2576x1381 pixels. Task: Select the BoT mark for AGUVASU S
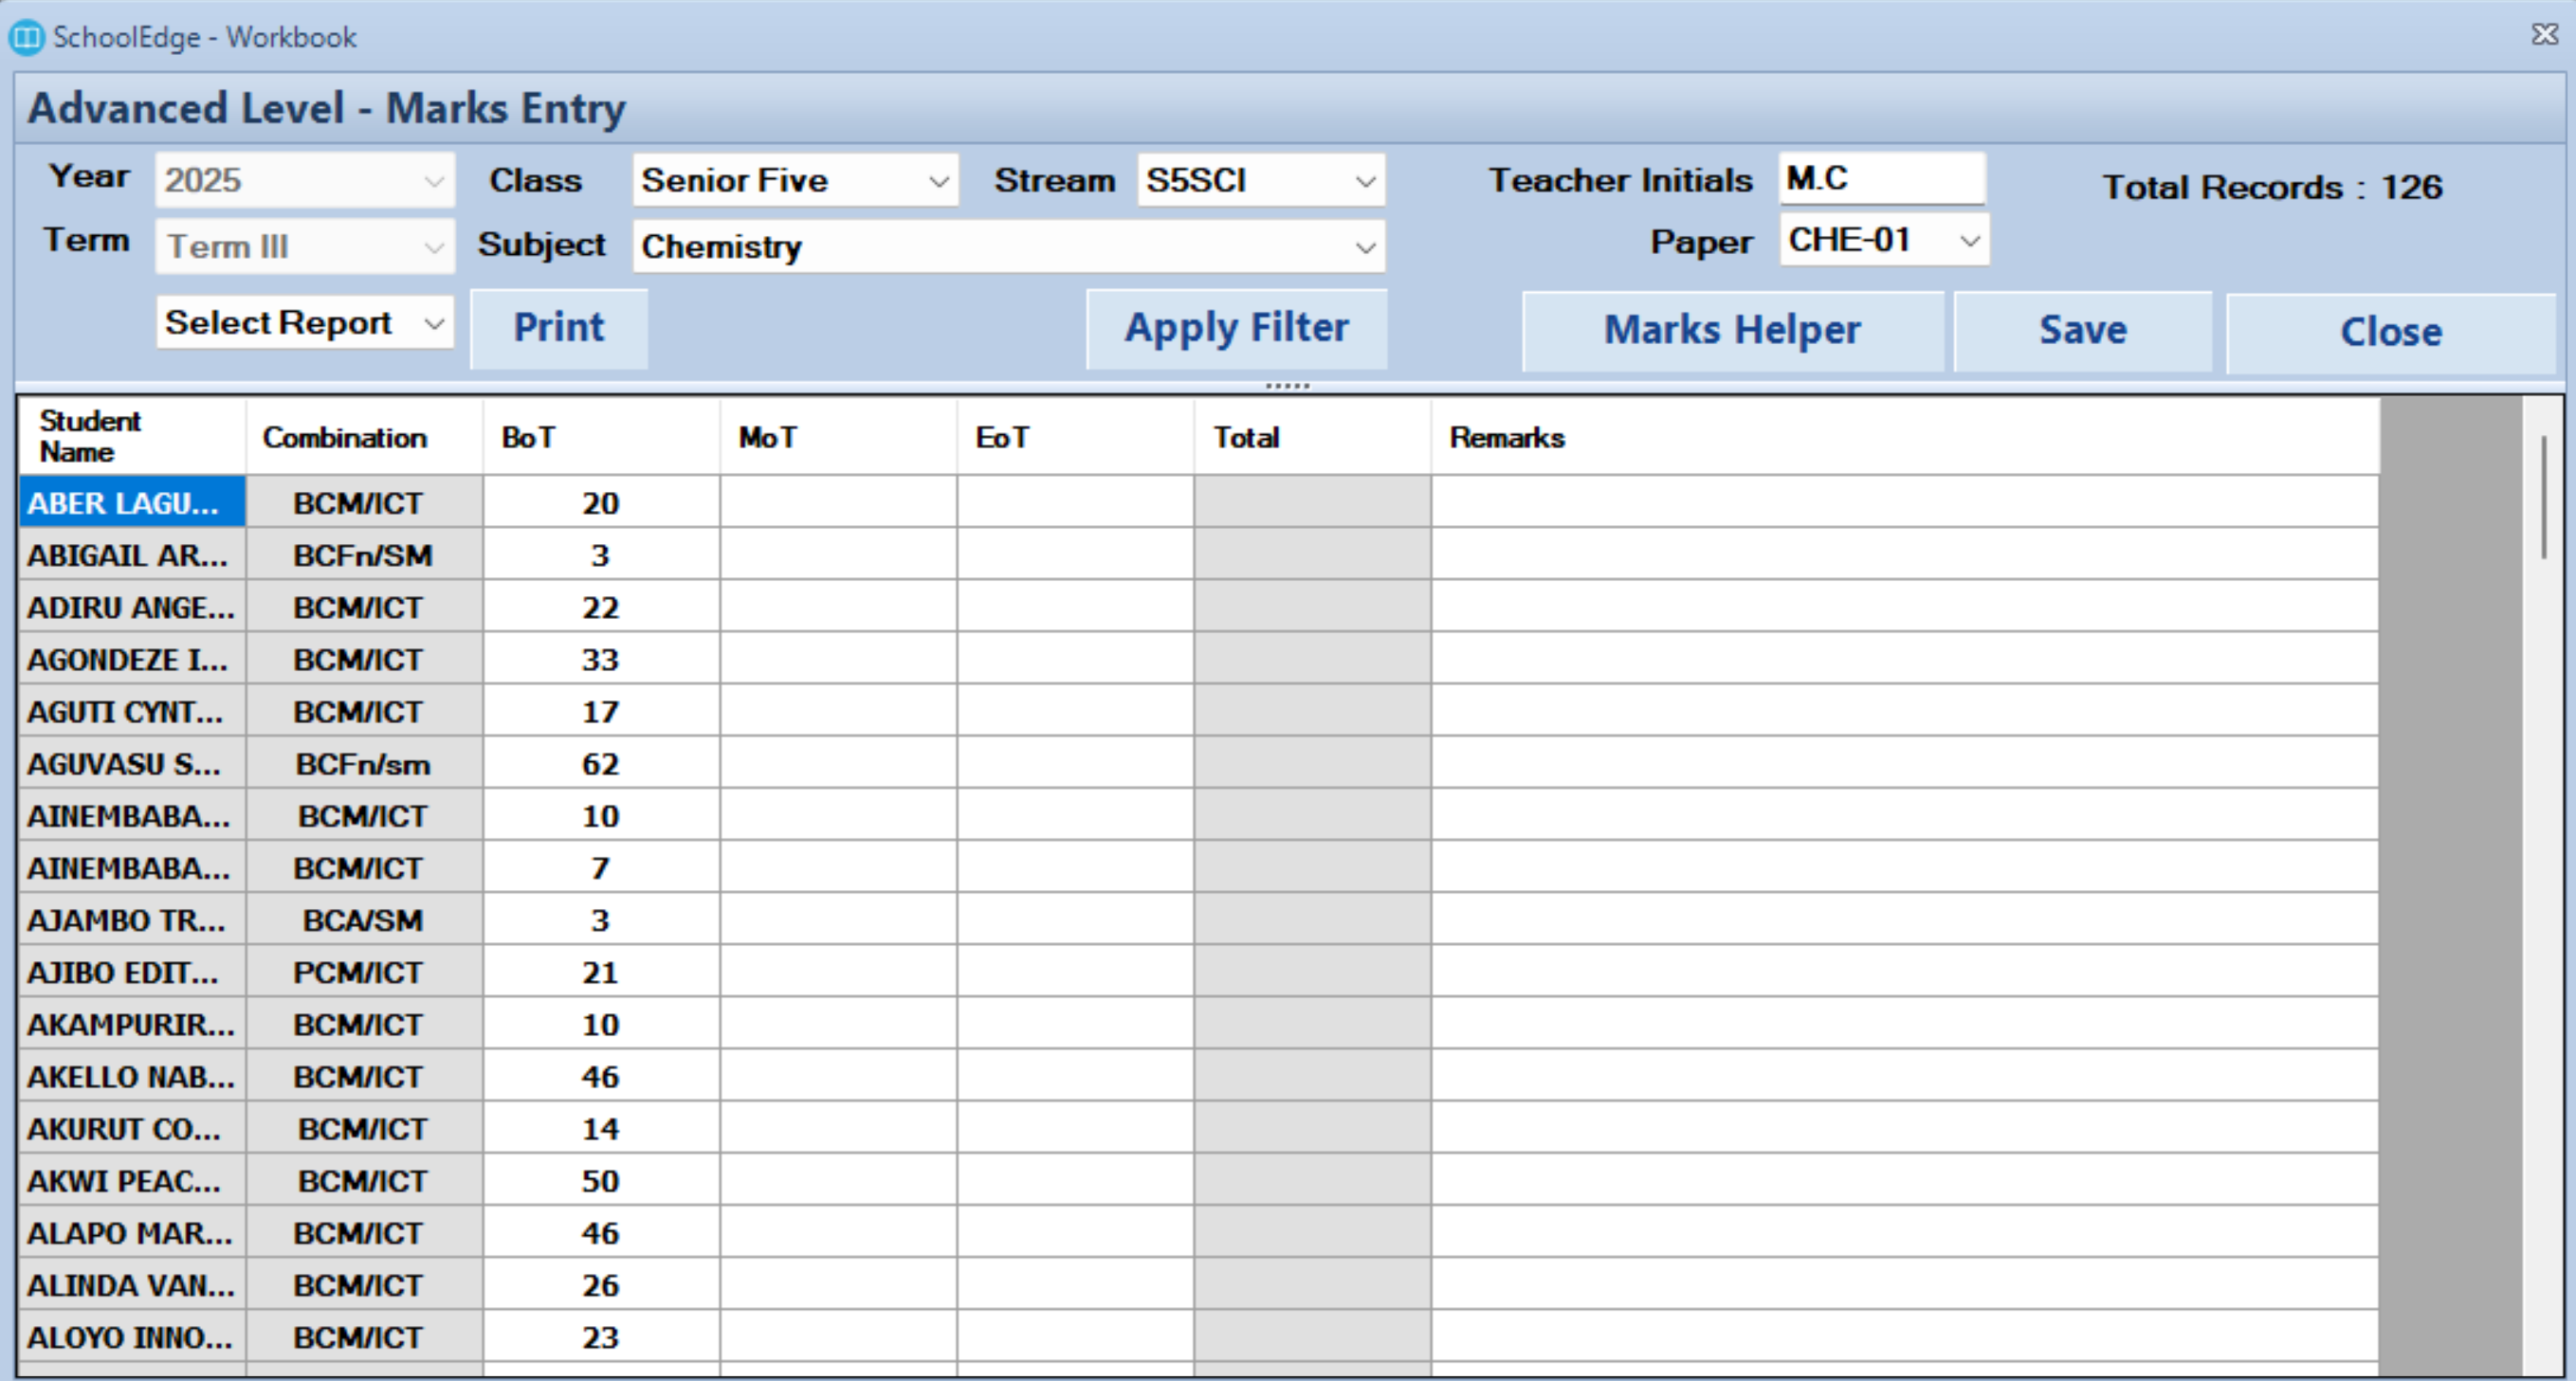click(x=600, y=765)
